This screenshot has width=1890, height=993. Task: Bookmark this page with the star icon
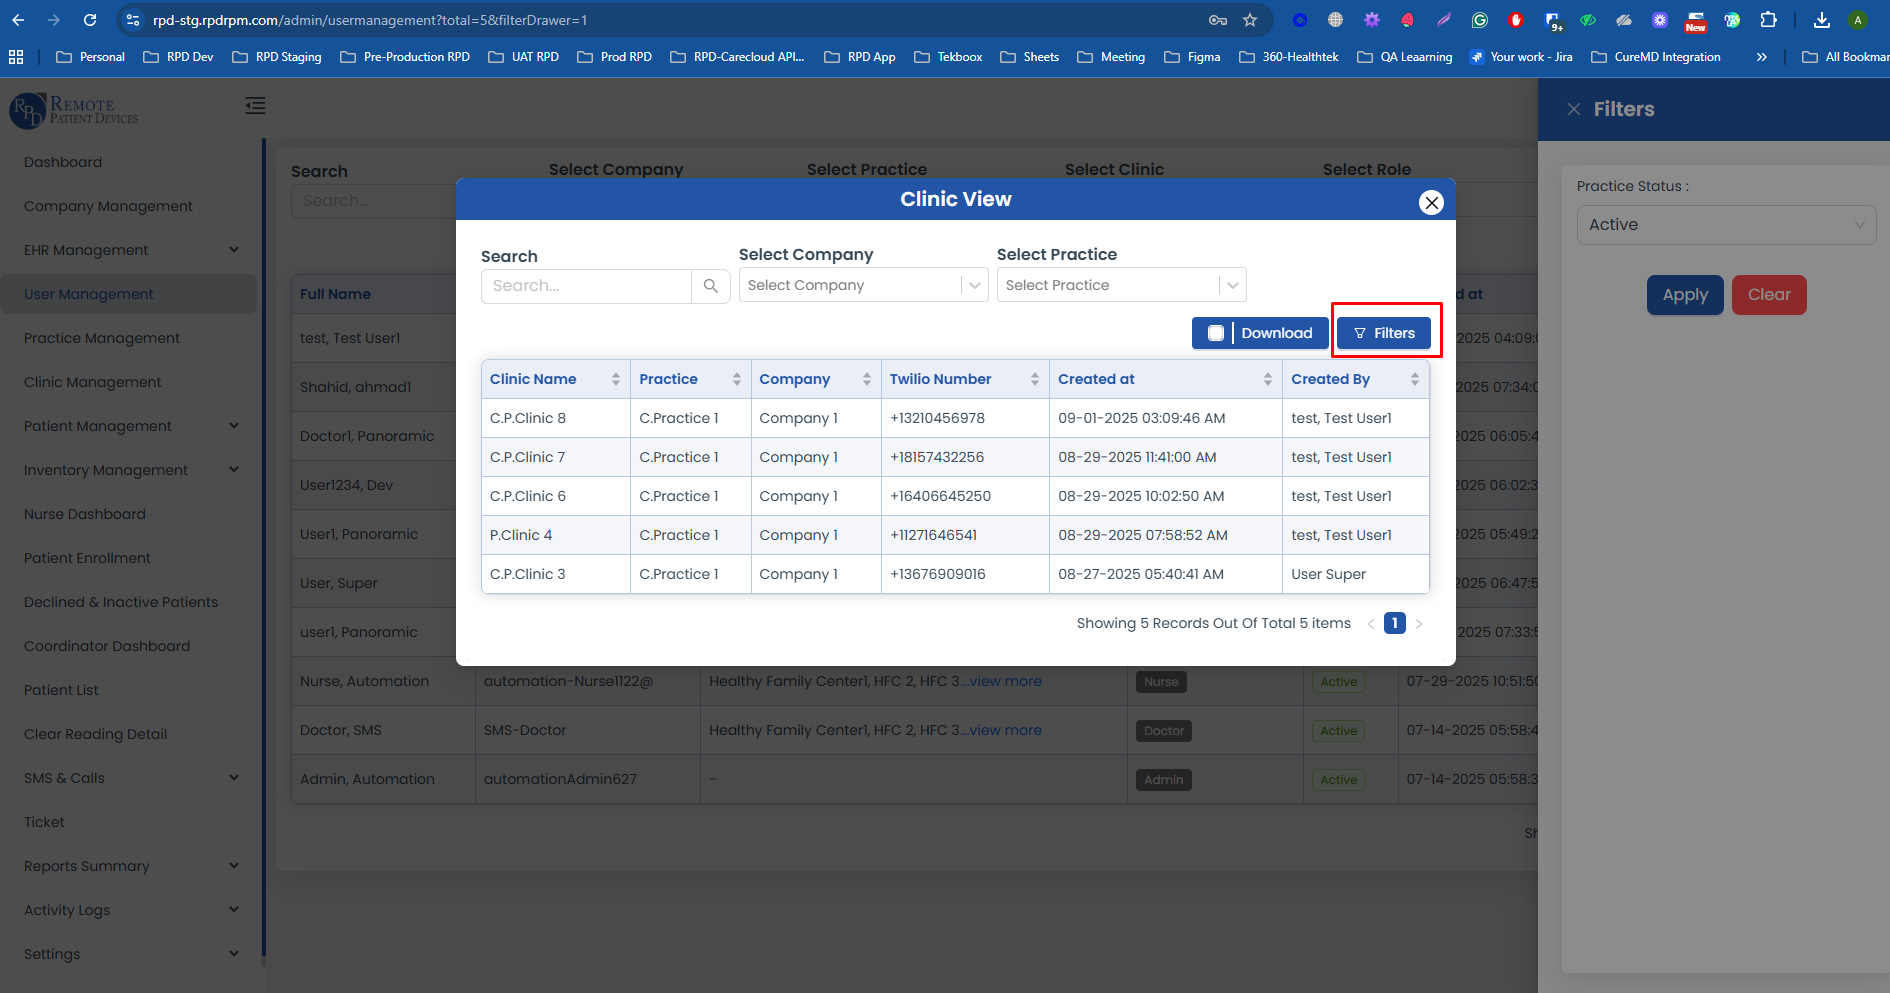click(1250, 20)
